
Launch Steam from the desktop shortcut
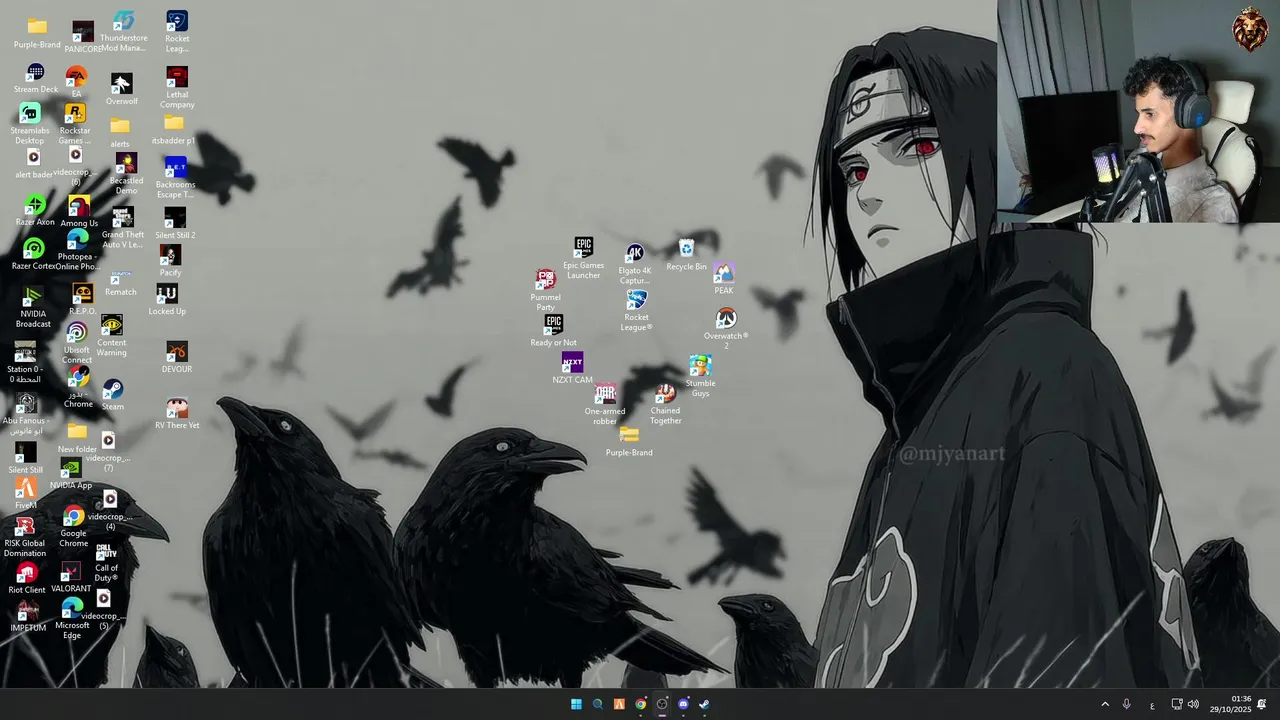(113, 395)
